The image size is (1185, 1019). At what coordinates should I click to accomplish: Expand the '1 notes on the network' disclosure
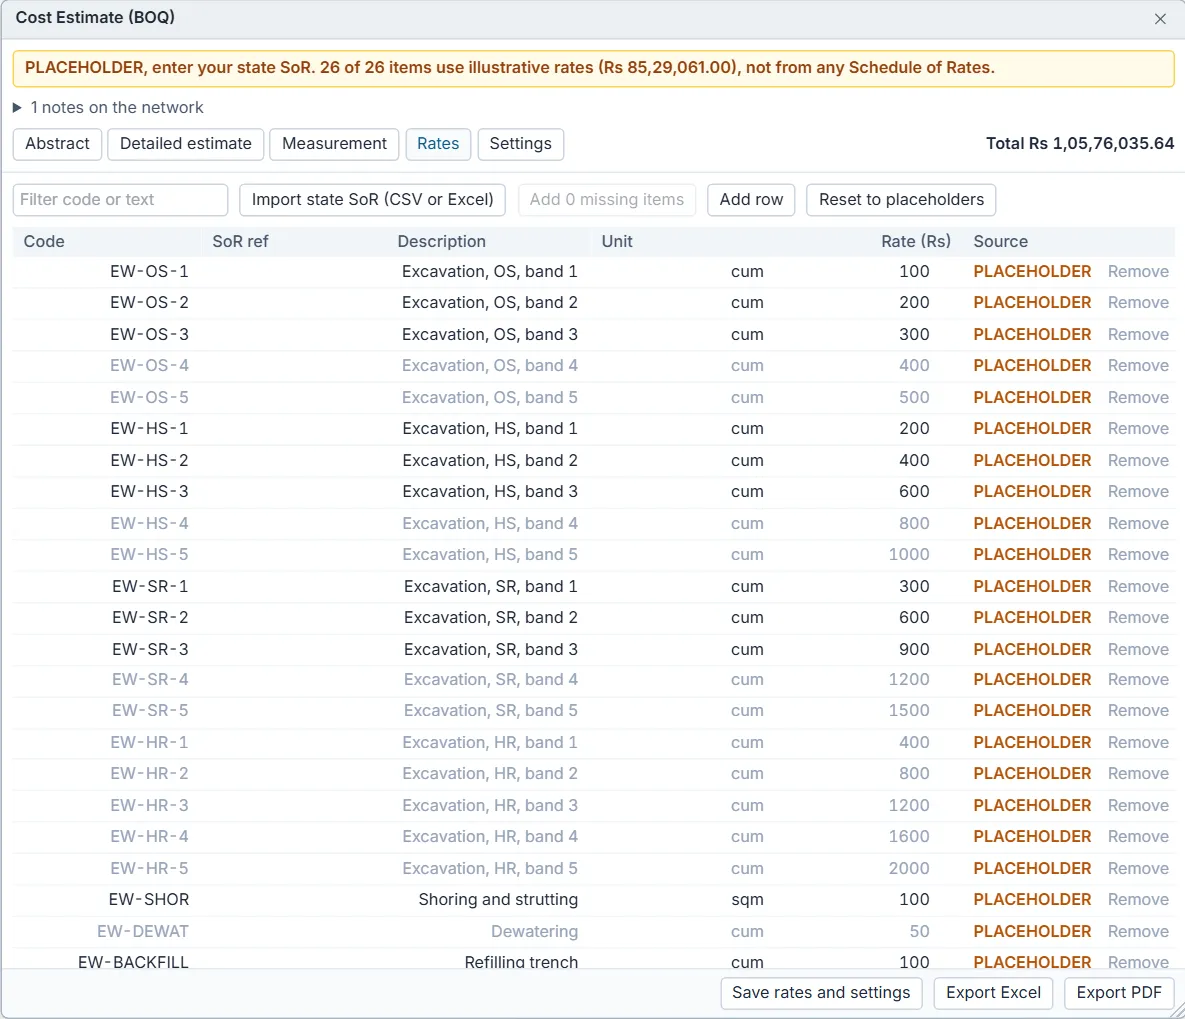109,107
